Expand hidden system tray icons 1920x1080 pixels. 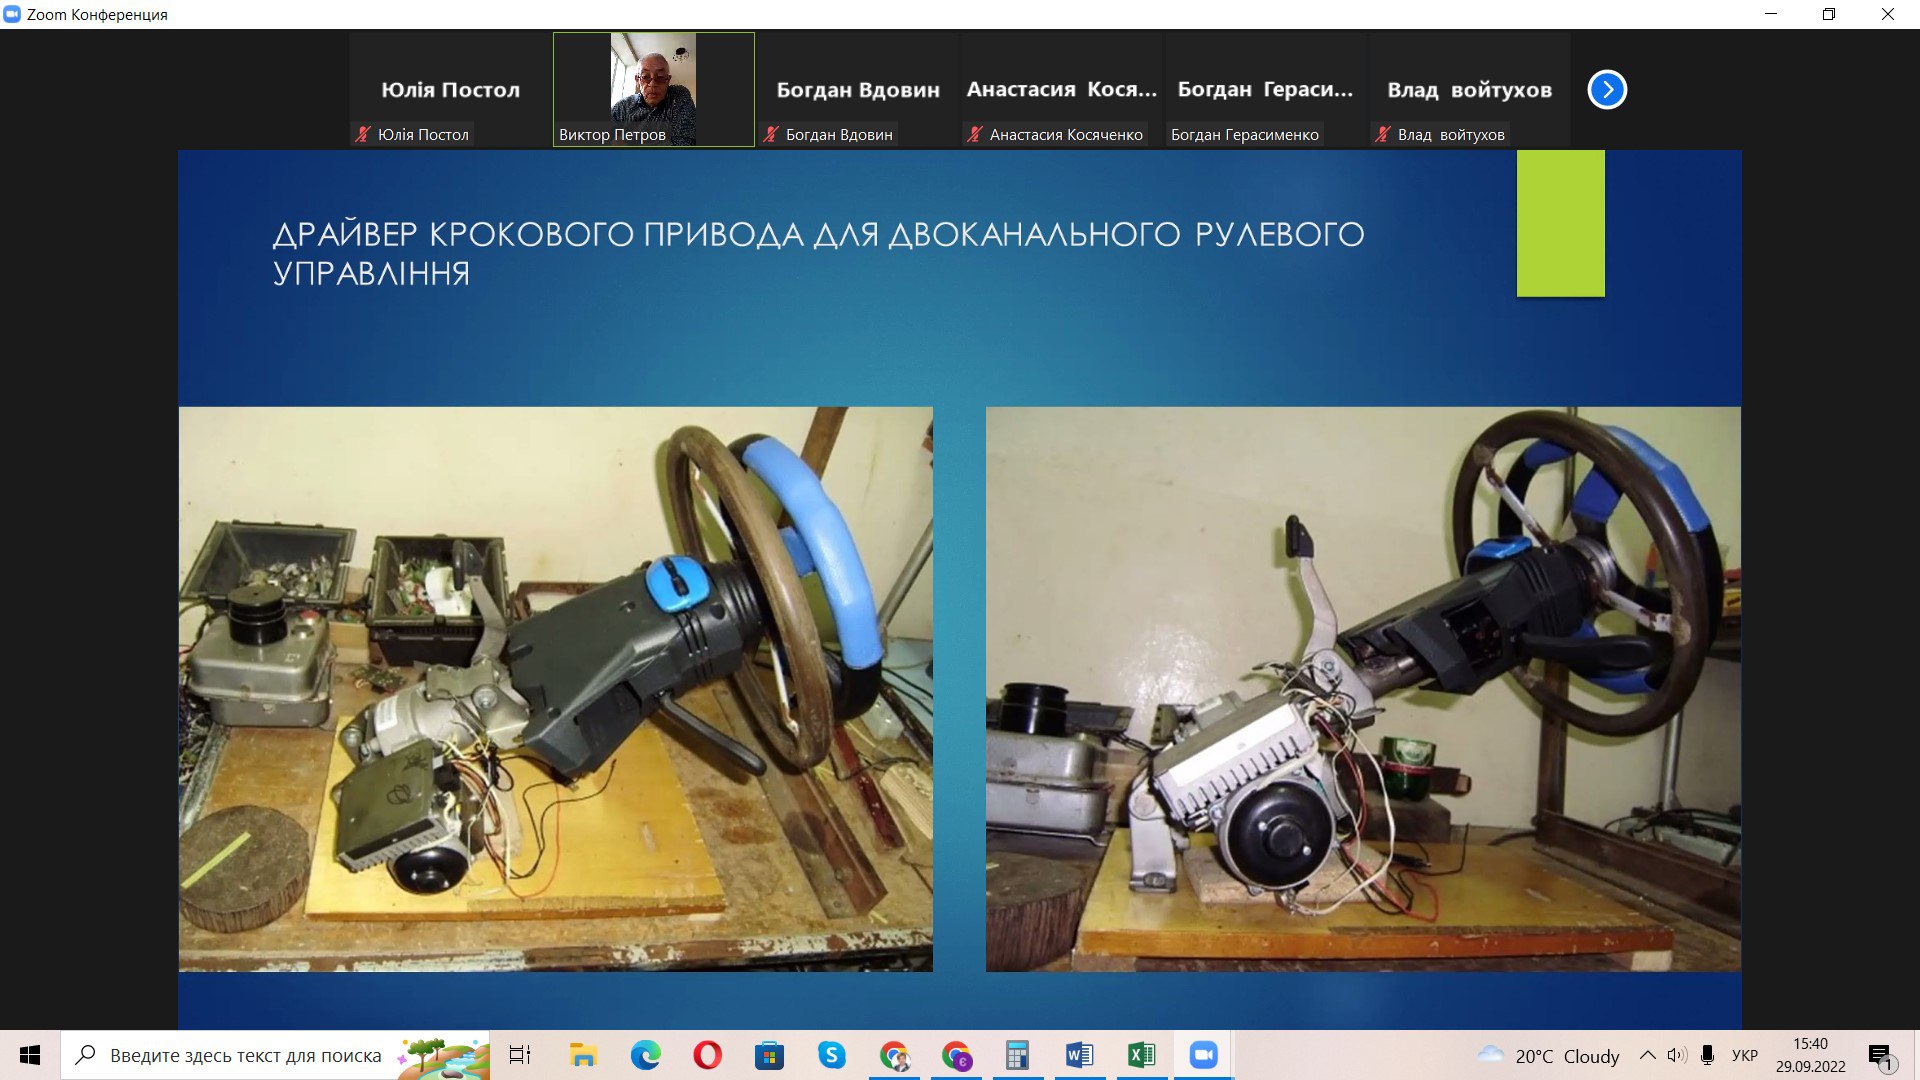click(1647, 1055)
